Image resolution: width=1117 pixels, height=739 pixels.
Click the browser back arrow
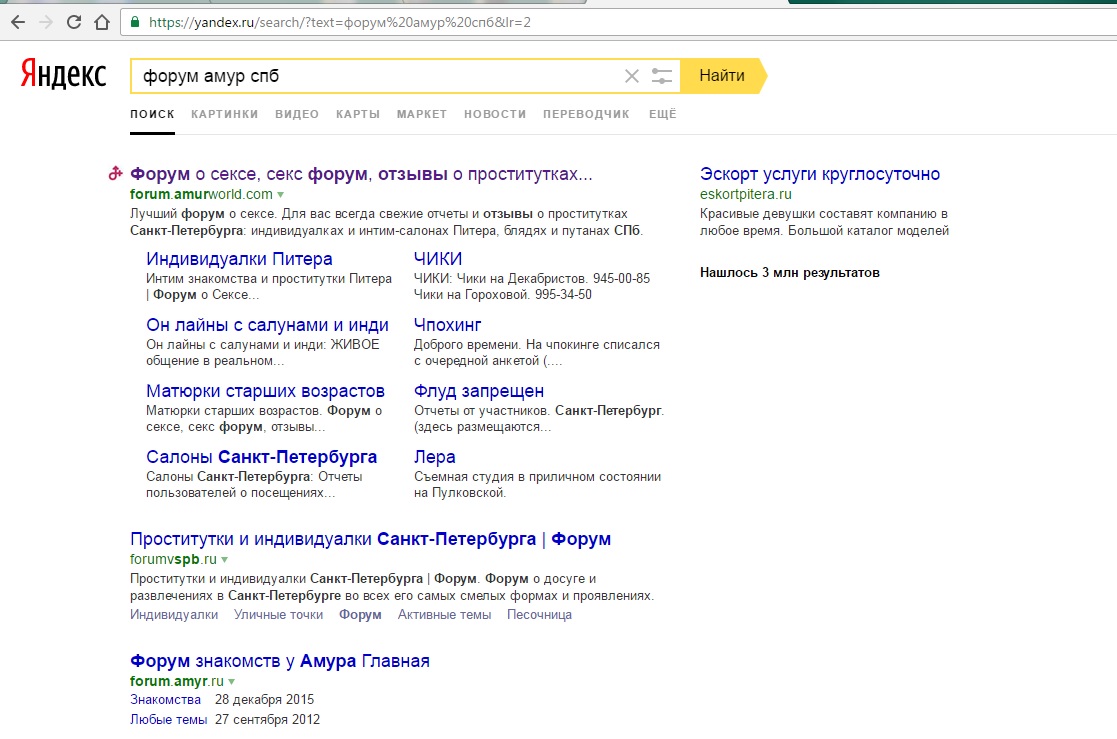[x=17, y=21]
